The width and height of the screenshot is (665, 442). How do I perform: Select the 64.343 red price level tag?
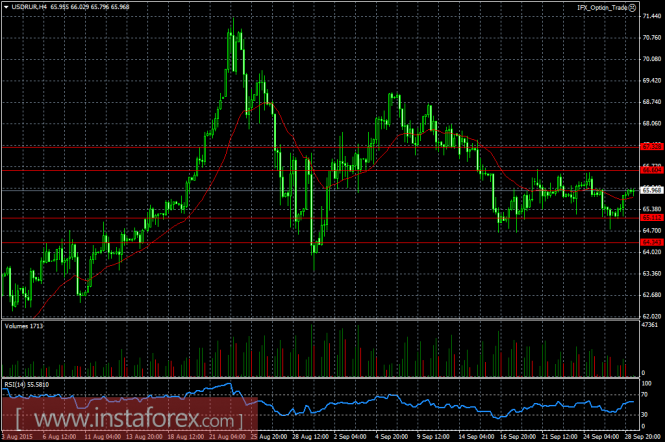pos(652,242)
